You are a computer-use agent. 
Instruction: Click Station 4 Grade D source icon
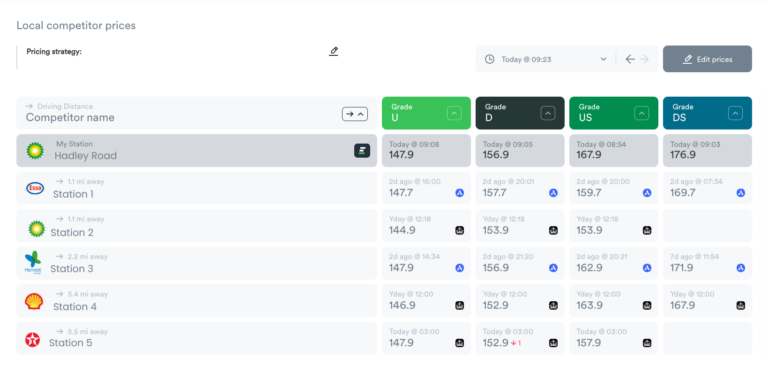coord(553,305)
